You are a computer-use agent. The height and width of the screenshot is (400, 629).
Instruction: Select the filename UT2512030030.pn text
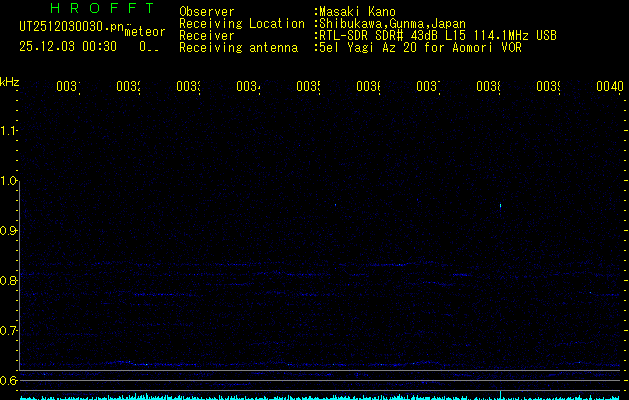coord(72,27)
